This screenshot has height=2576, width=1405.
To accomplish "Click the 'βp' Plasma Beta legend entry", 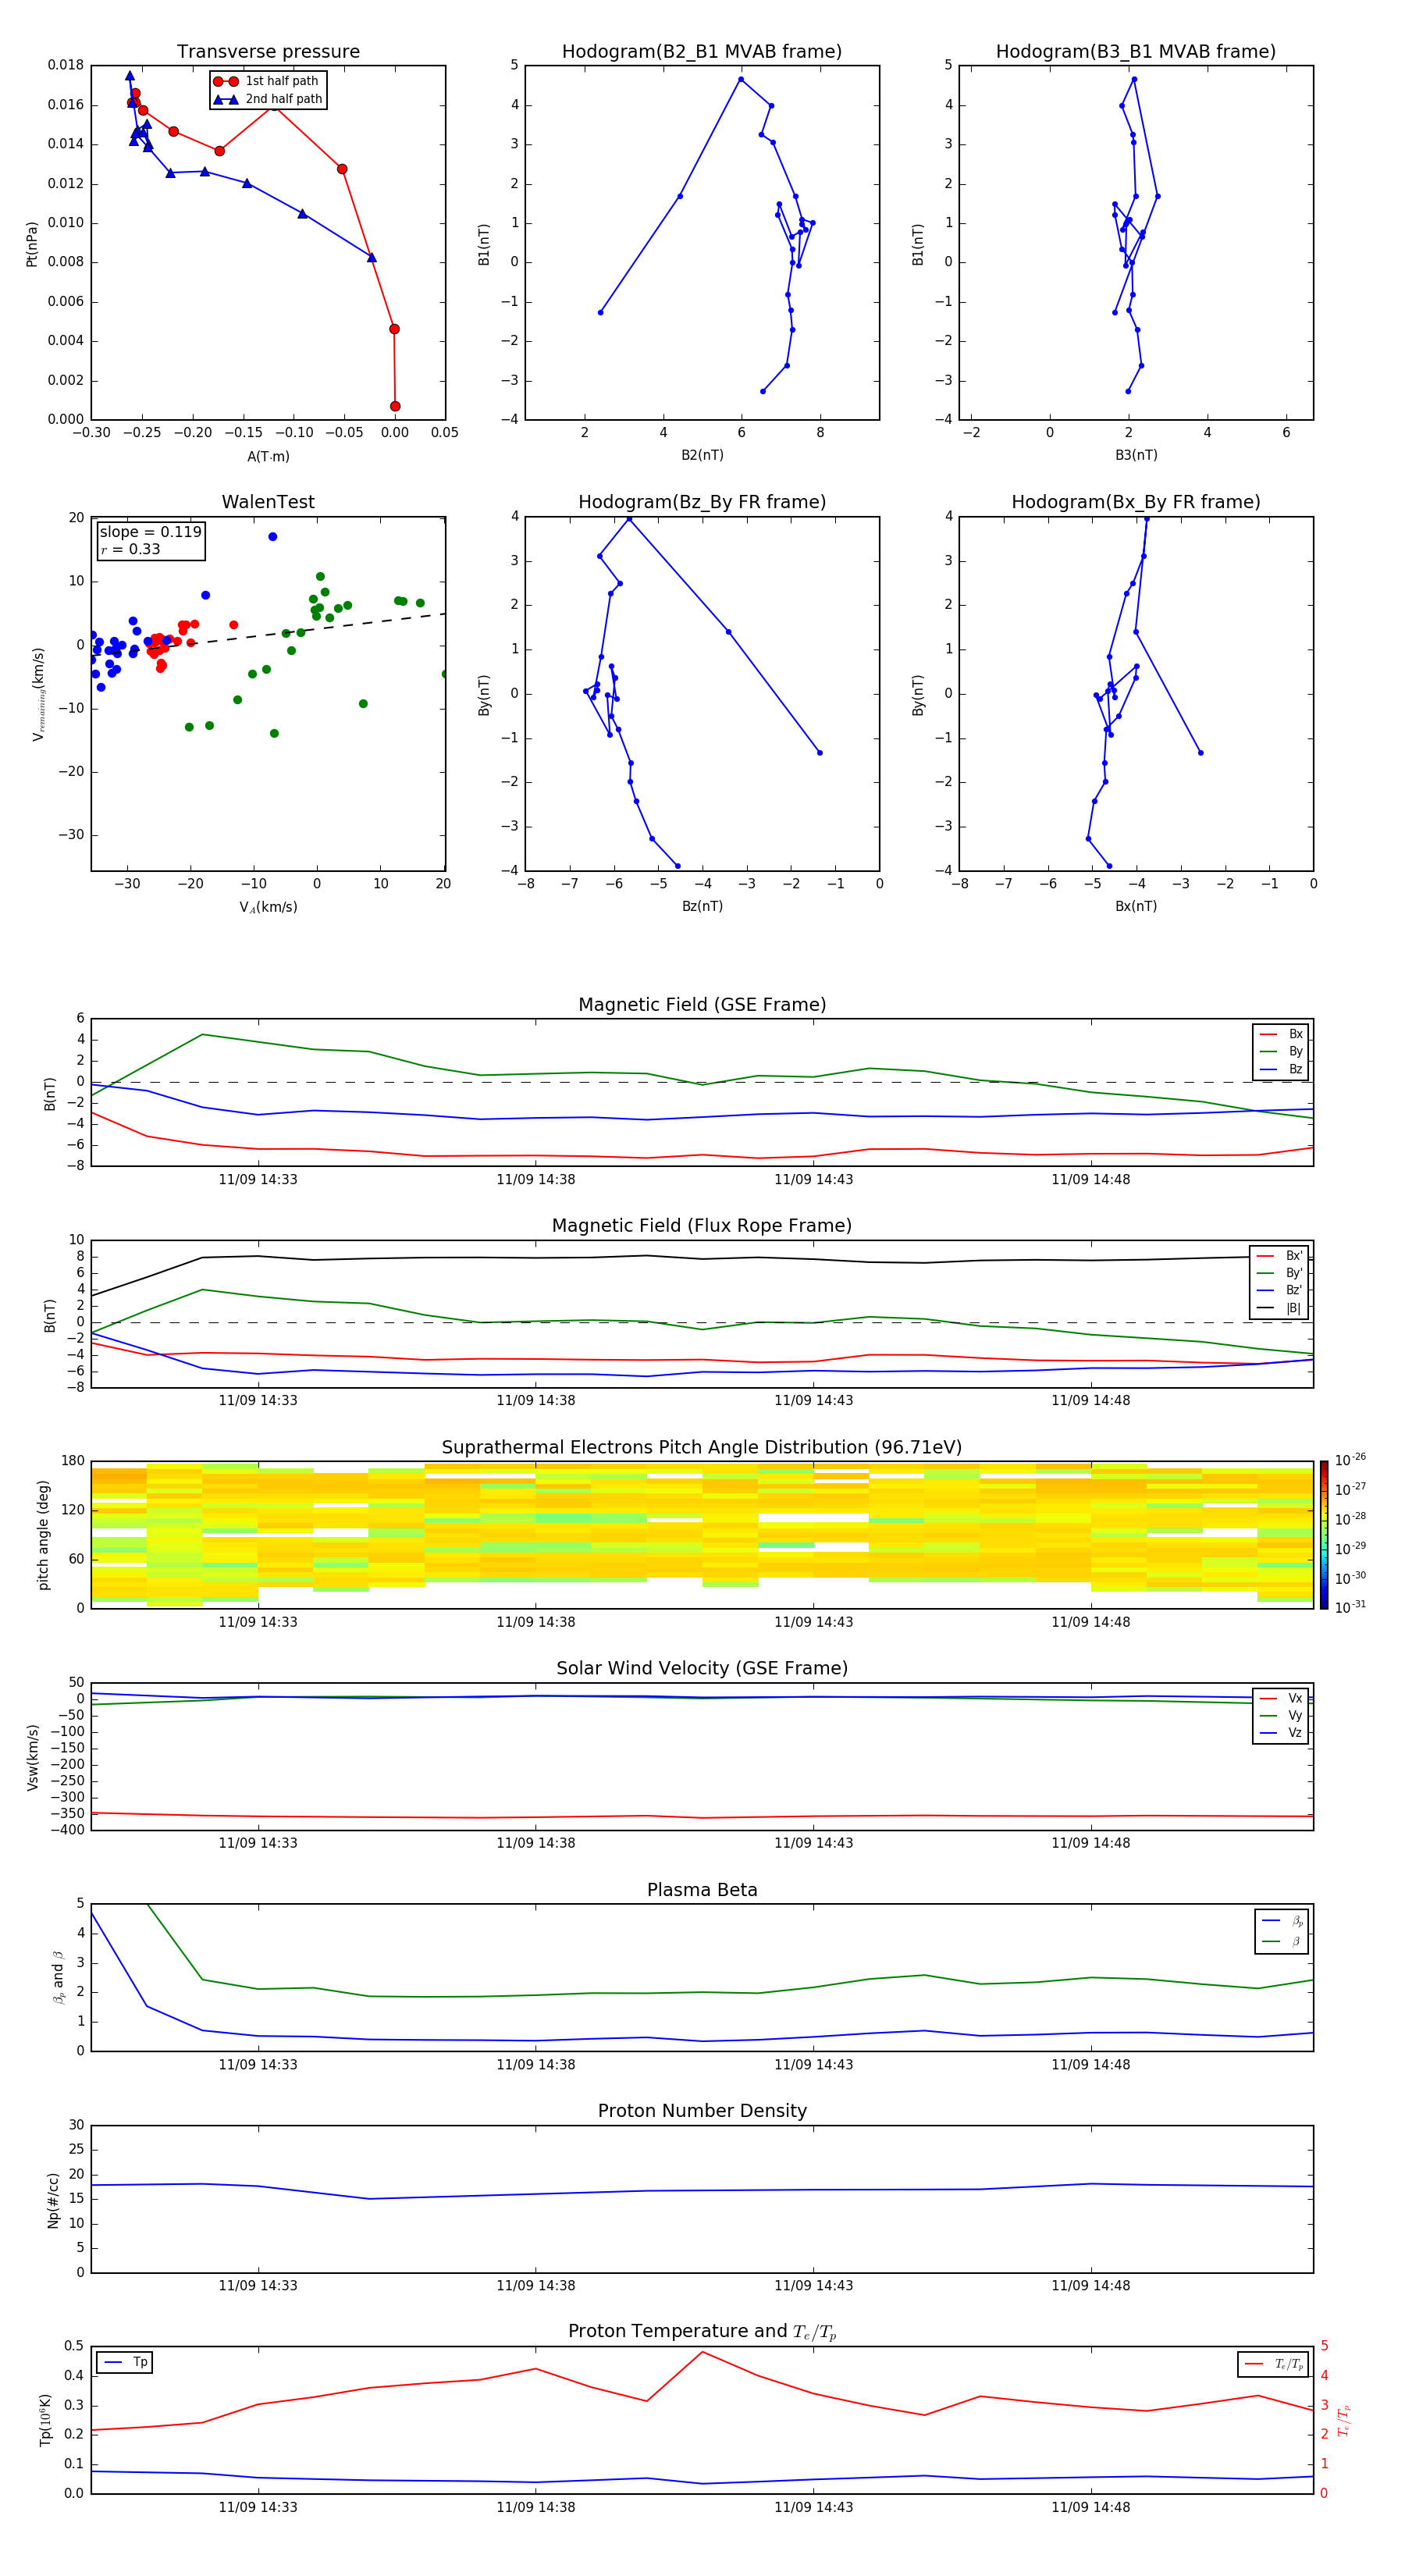I will point(1282,1921).
